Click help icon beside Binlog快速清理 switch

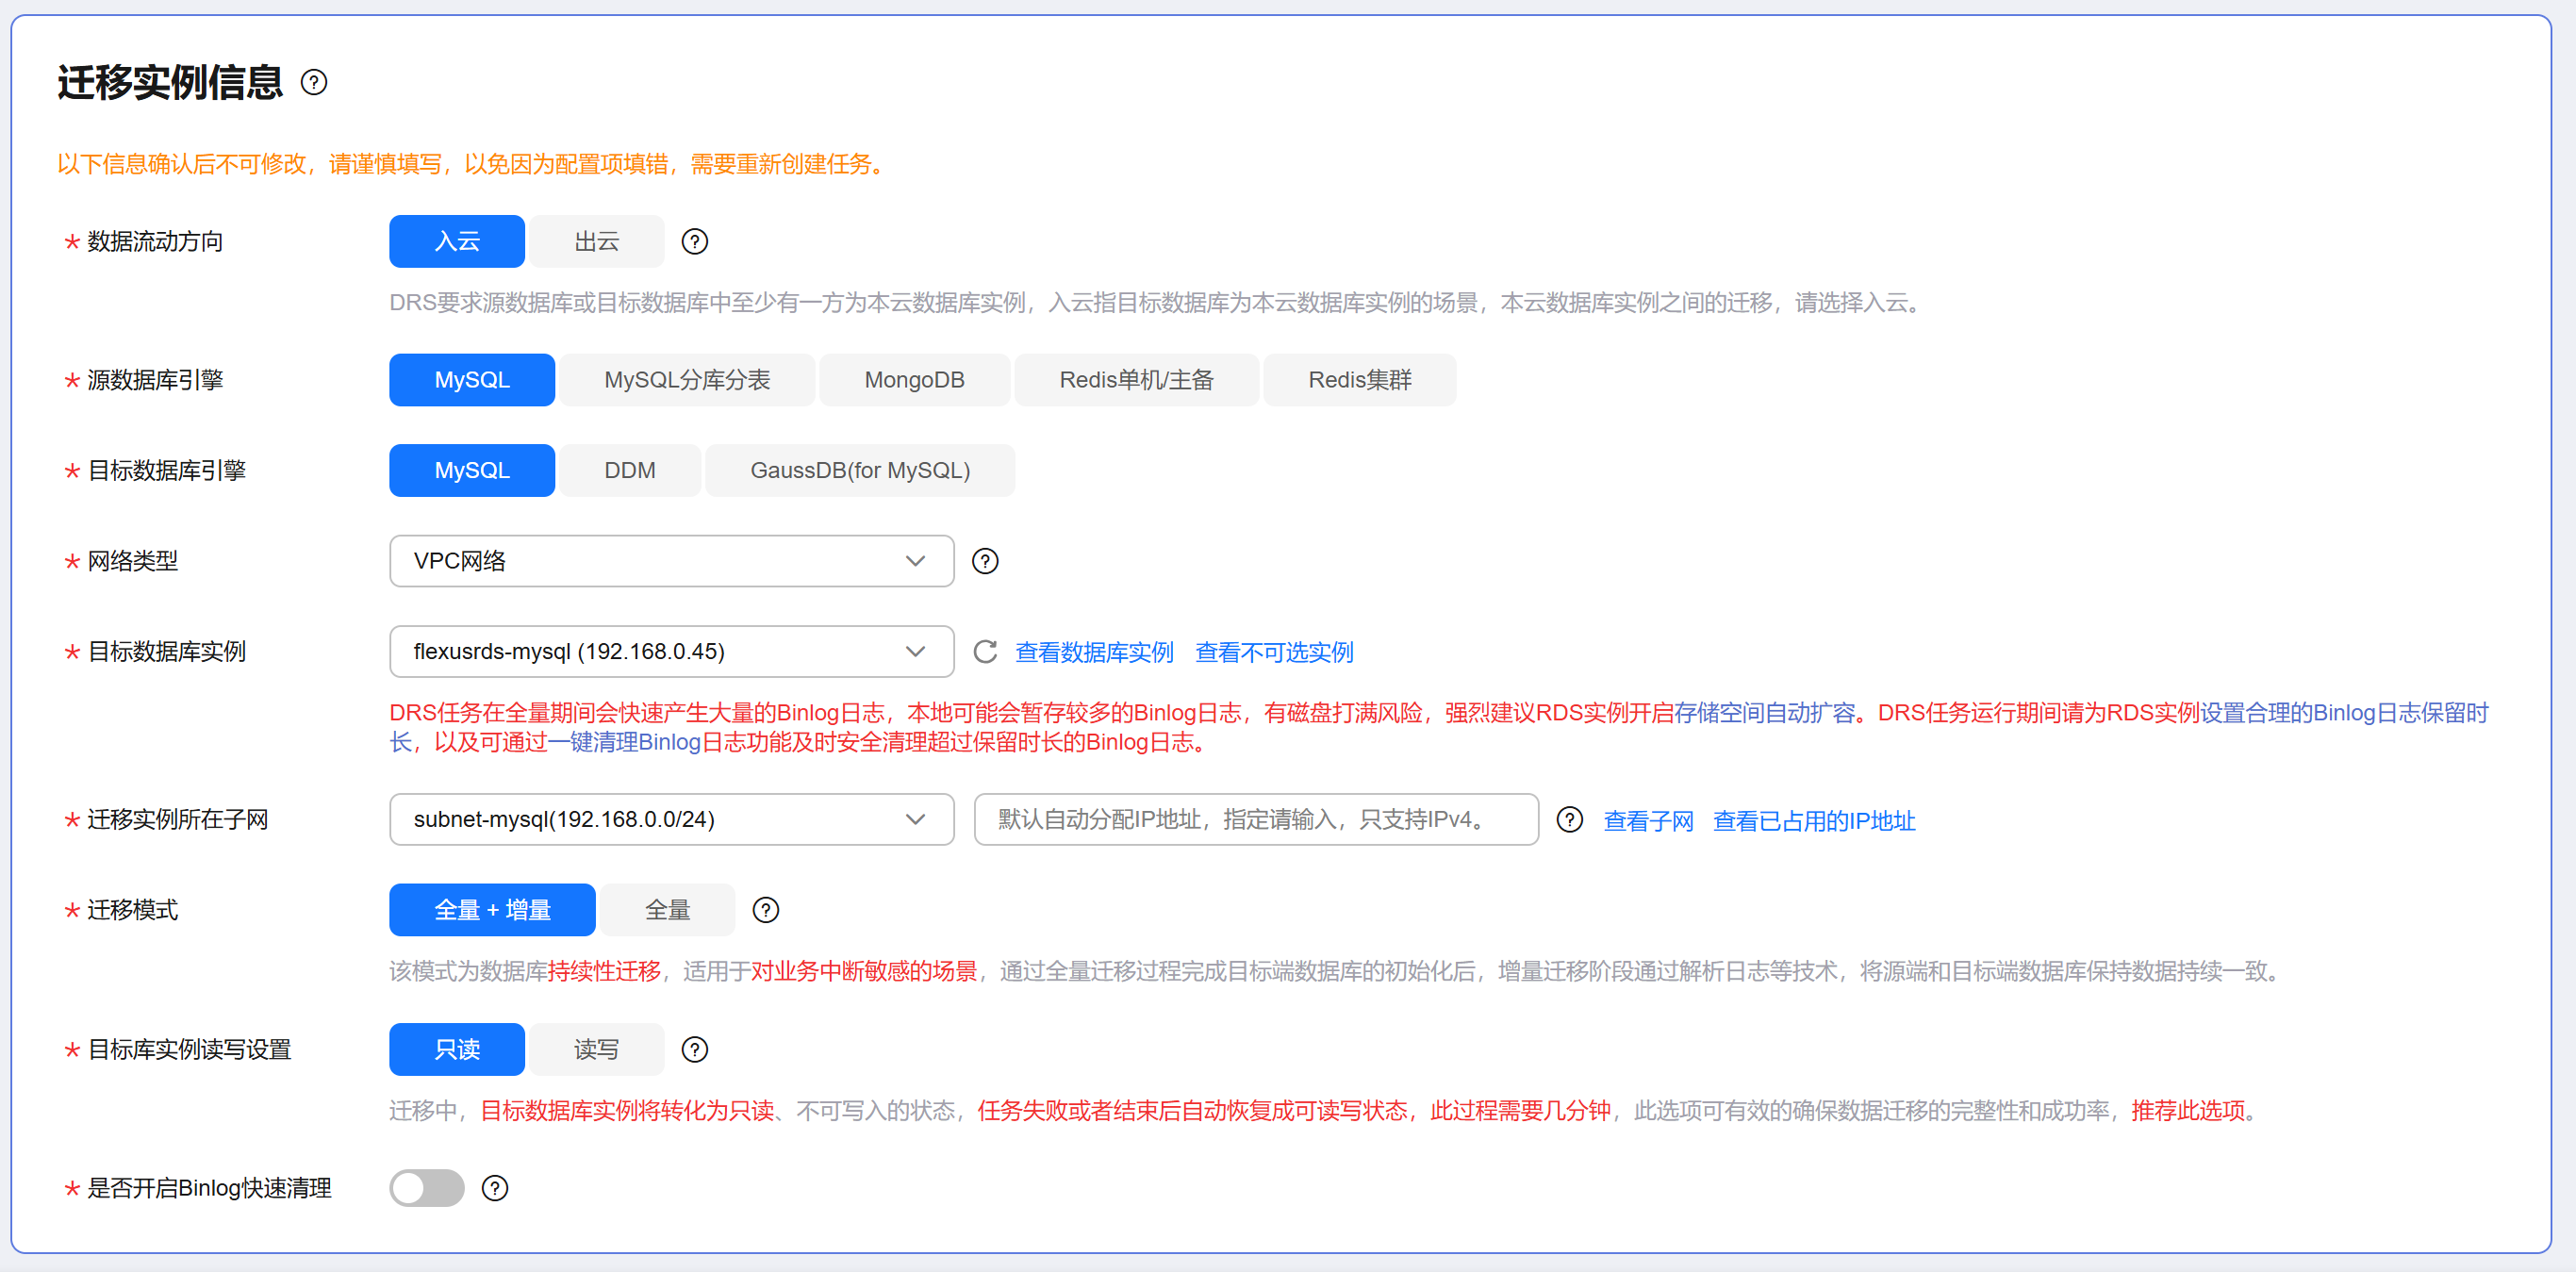click(495, 1188)
